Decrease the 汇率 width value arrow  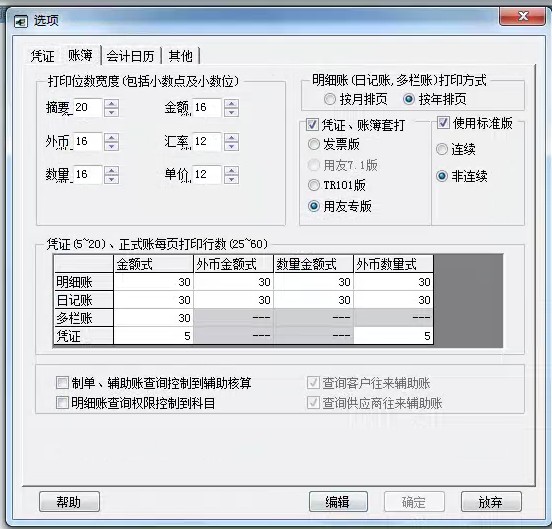tap(231, 146)
